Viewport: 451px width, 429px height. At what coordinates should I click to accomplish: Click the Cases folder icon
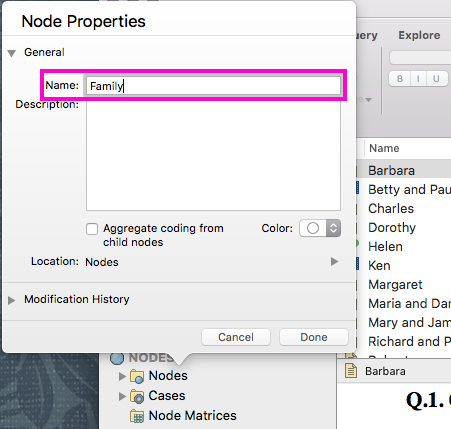137,396
